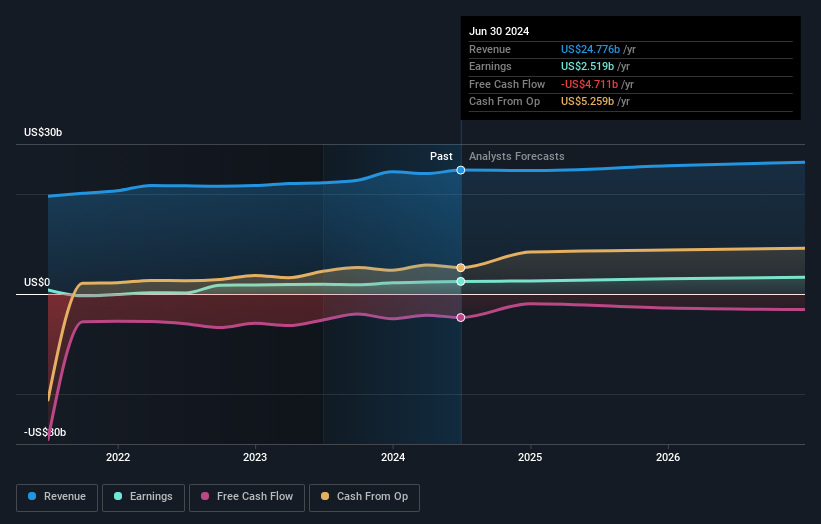Click the teal Earnings data point marker

461,282
